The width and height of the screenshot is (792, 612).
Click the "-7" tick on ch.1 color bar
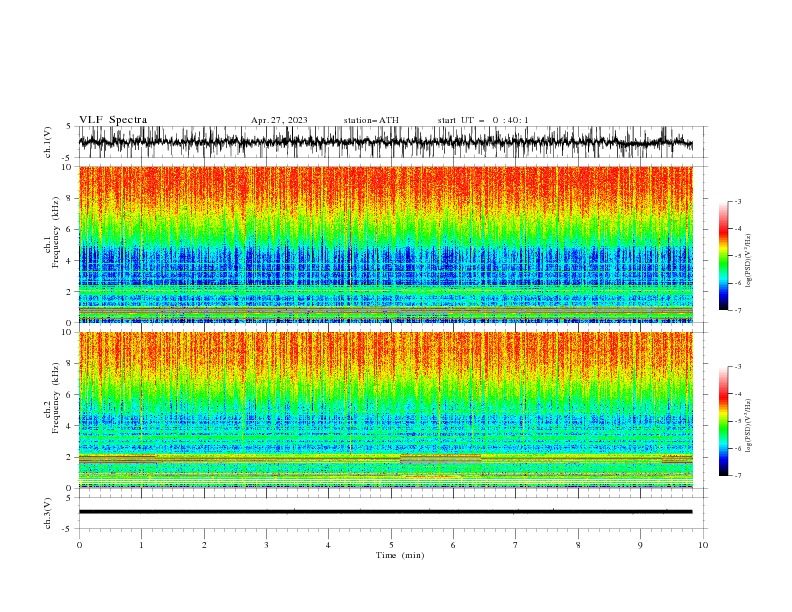pos(737,310)
